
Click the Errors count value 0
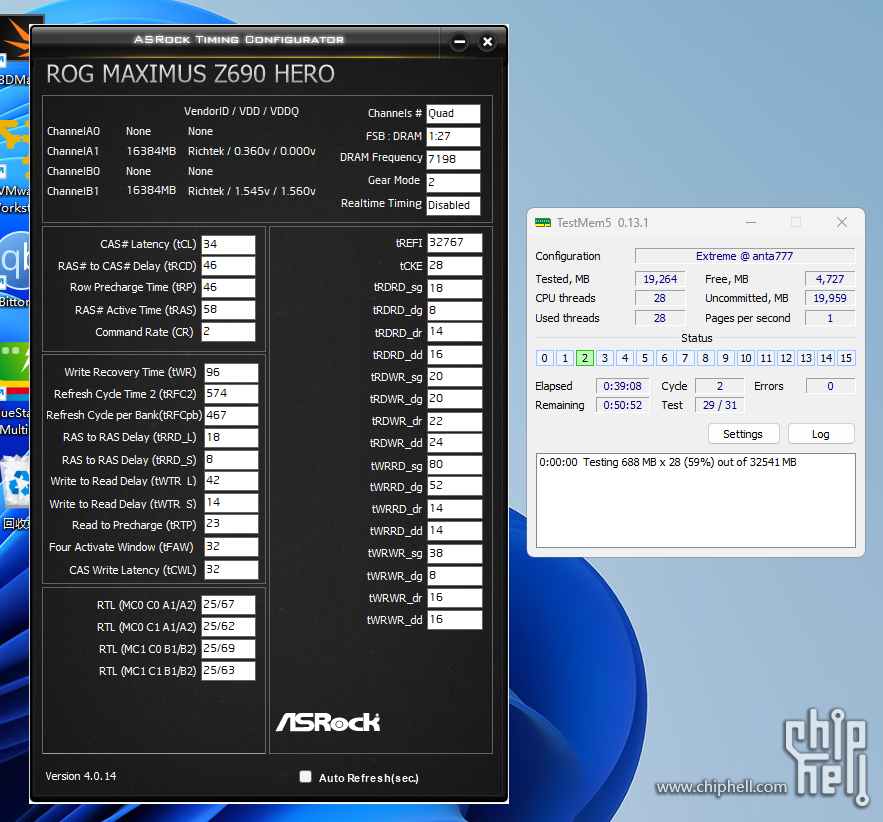(830, 386)
